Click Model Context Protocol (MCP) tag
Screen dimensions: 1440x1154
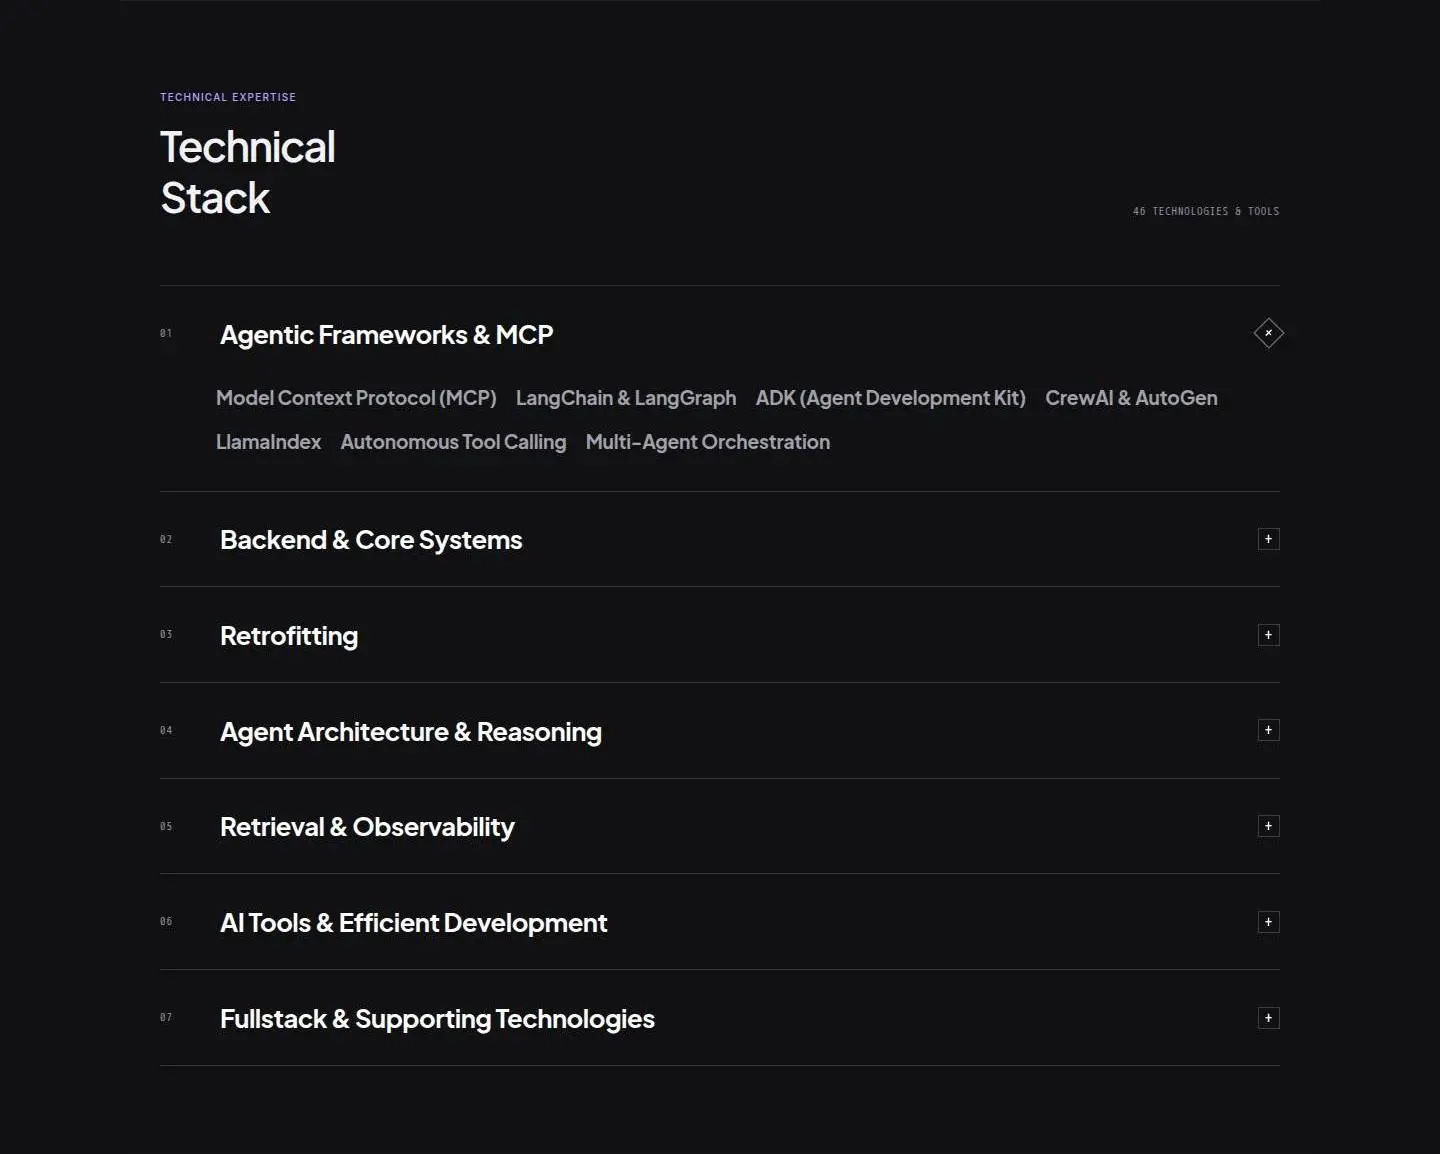[356, 398]
